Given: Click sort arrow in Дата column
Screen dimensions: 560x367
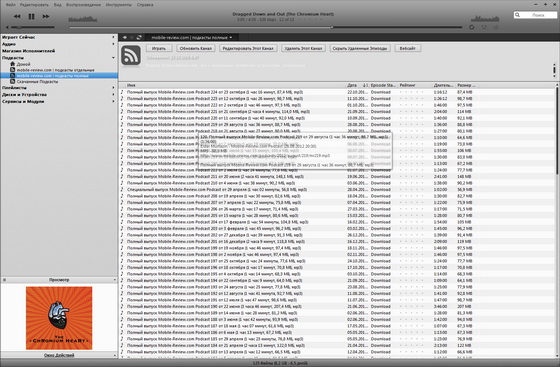Looking at the screenshot, I should click(365, 85).
